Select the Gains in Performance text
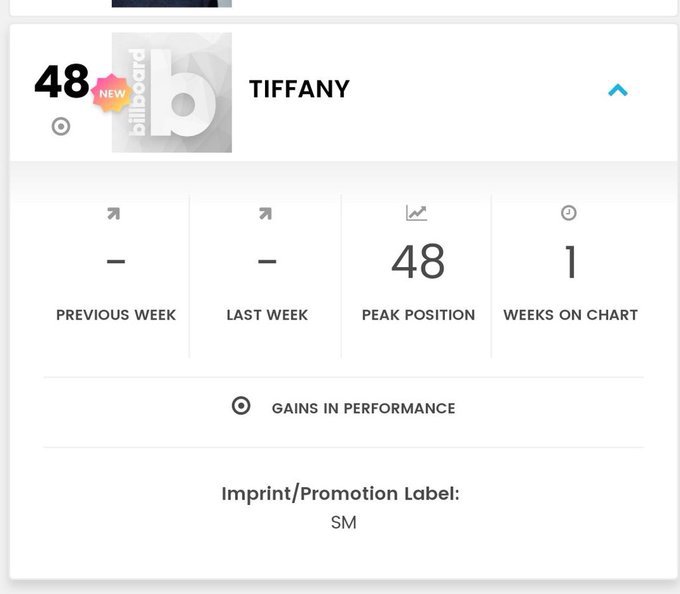This screenshot has height=594, width=680. 363,408
